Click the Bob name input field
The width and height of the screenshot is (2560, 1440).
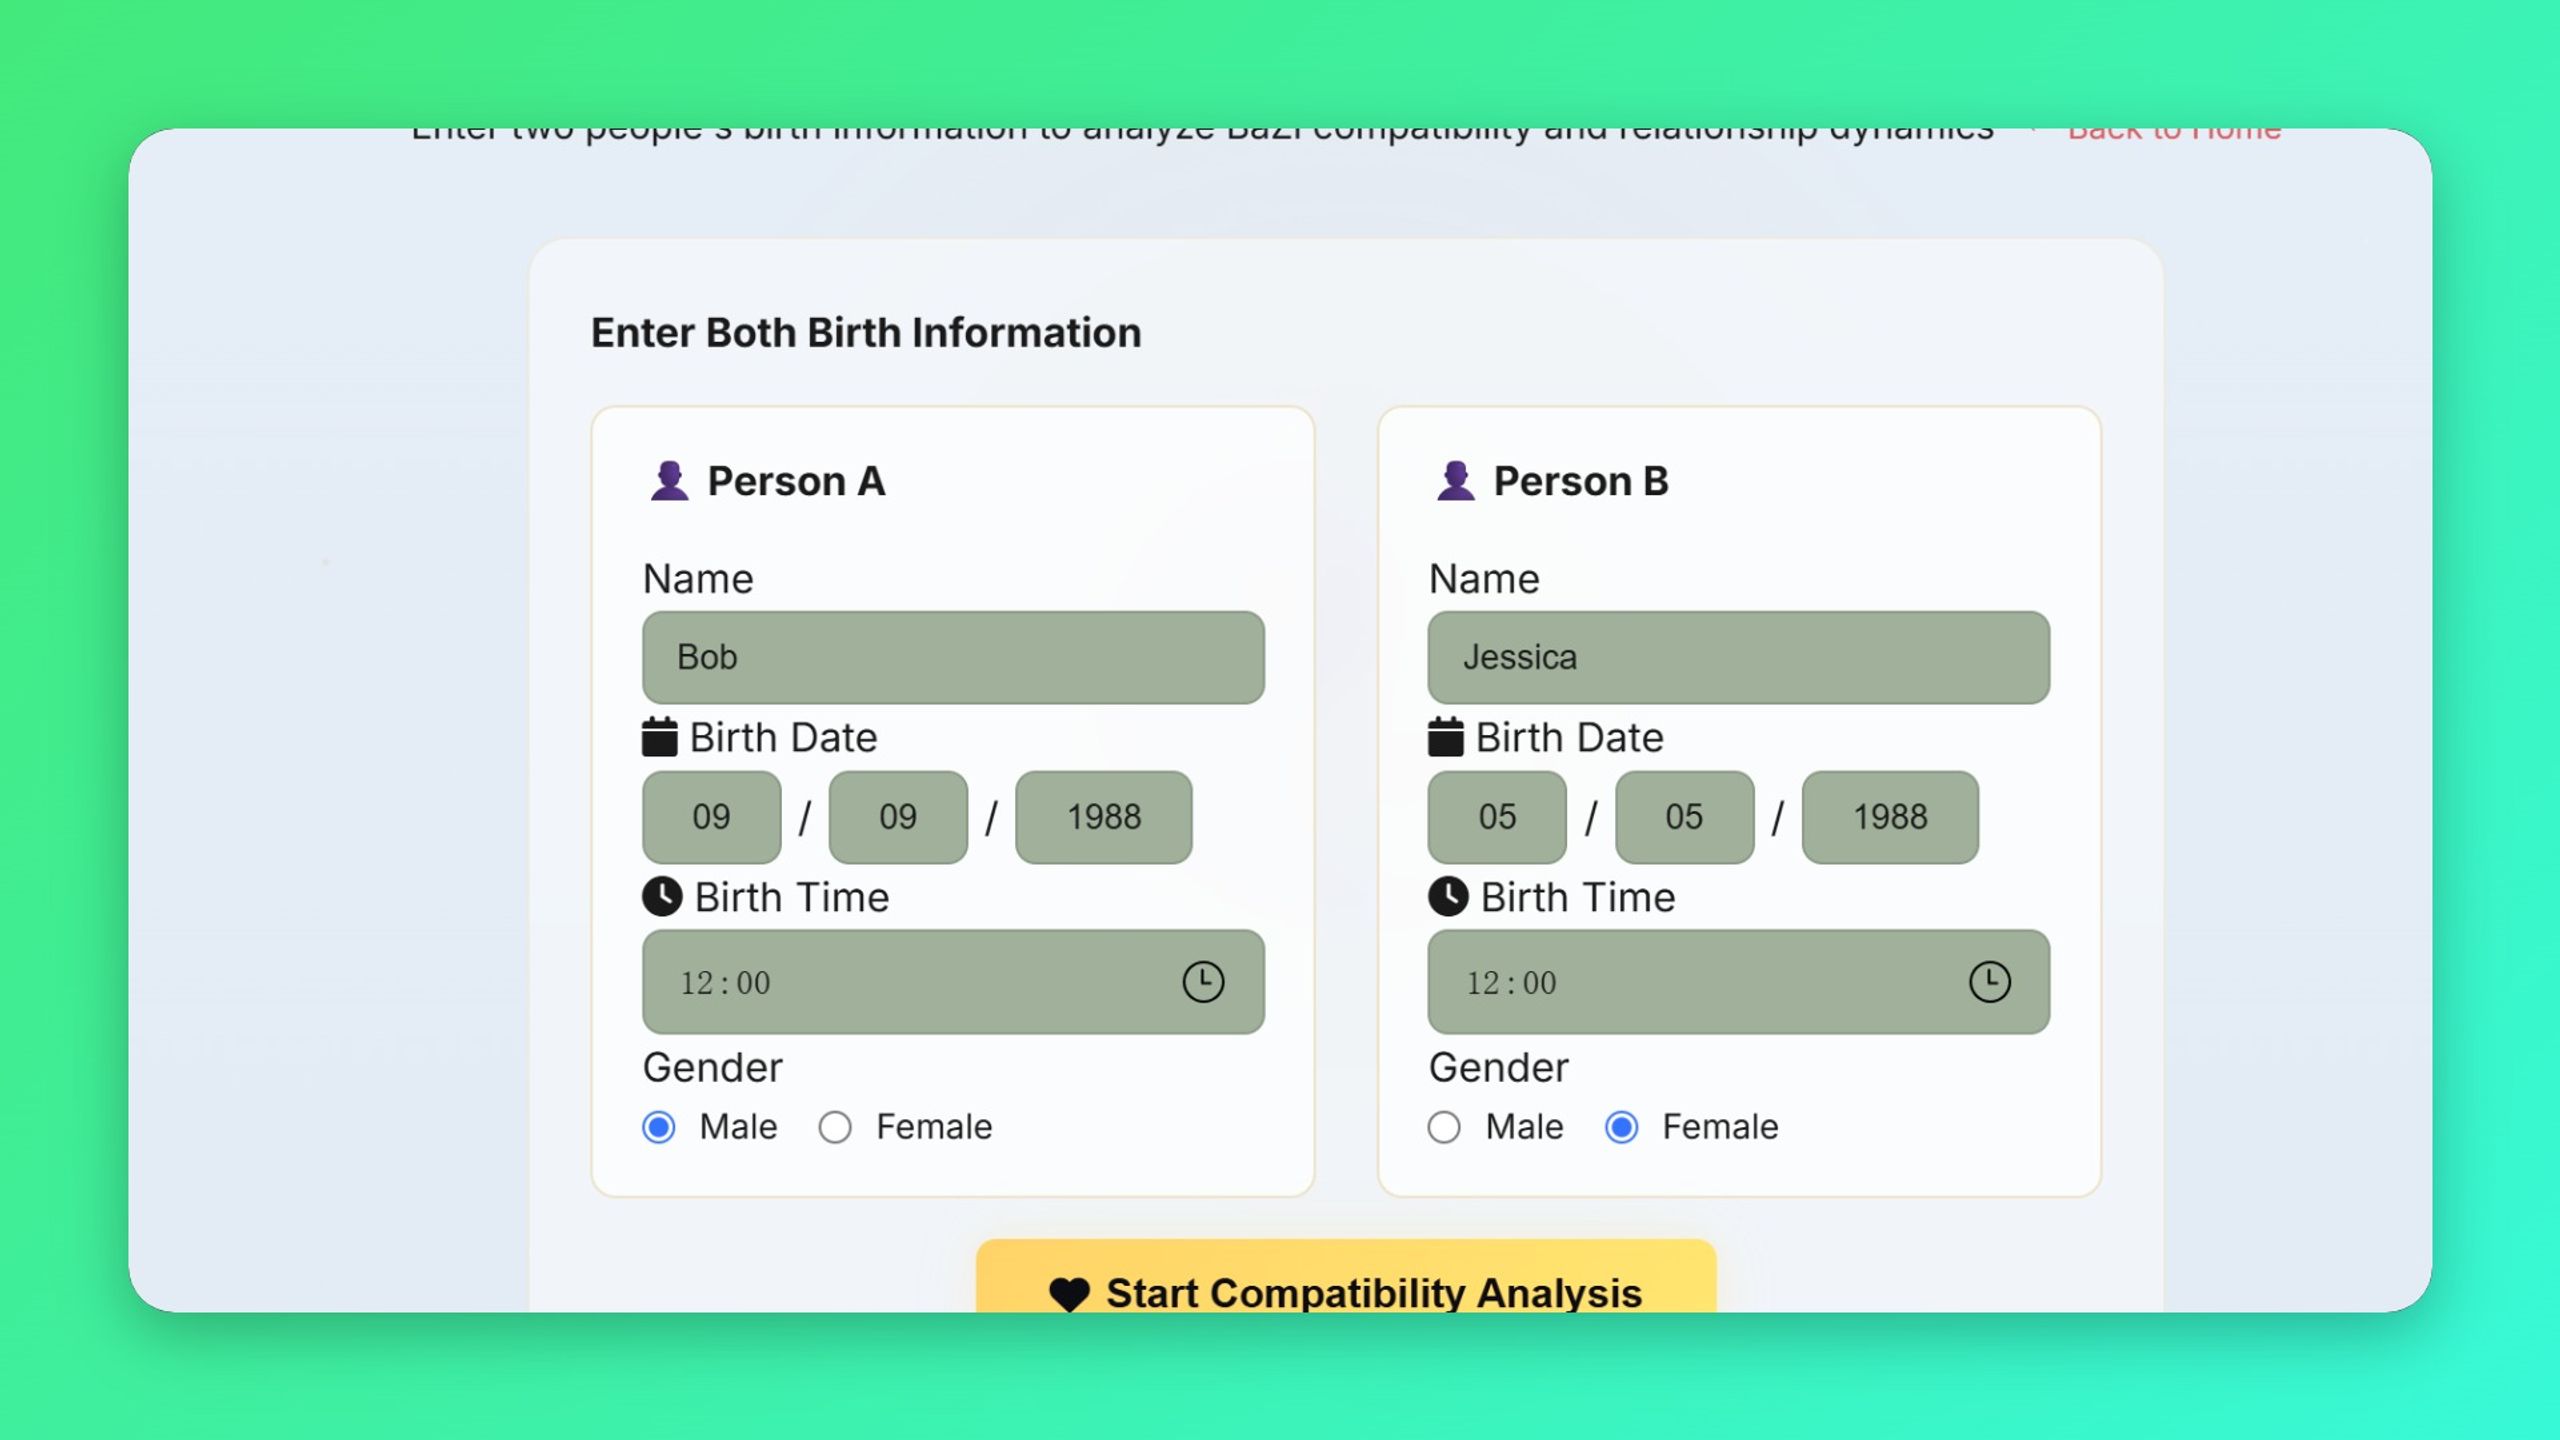[x=953, y=658]
